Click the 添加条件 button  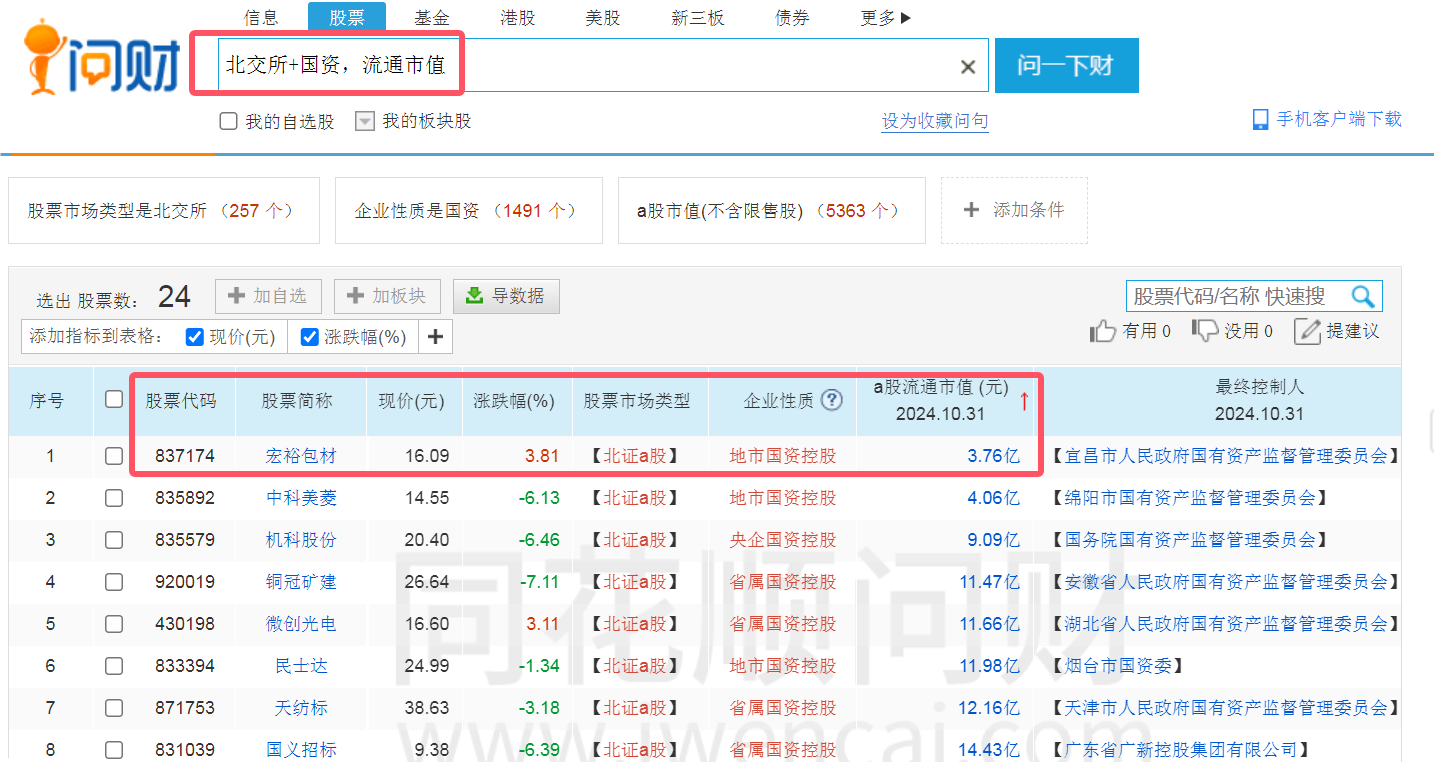tap(1014, 210)
